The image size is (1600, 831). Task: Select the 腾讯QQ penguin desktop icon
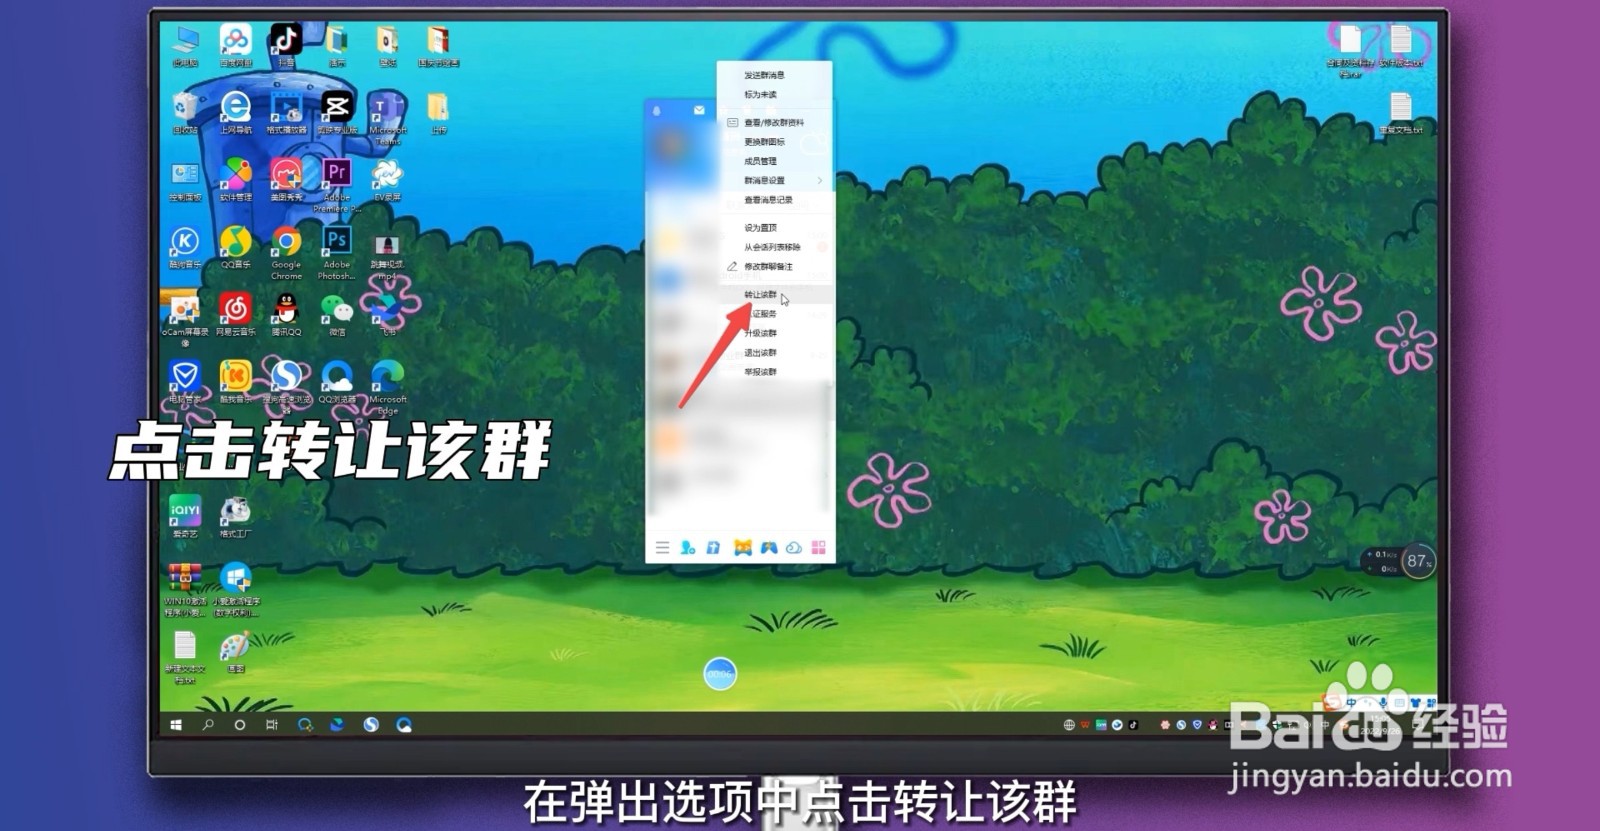286,314
